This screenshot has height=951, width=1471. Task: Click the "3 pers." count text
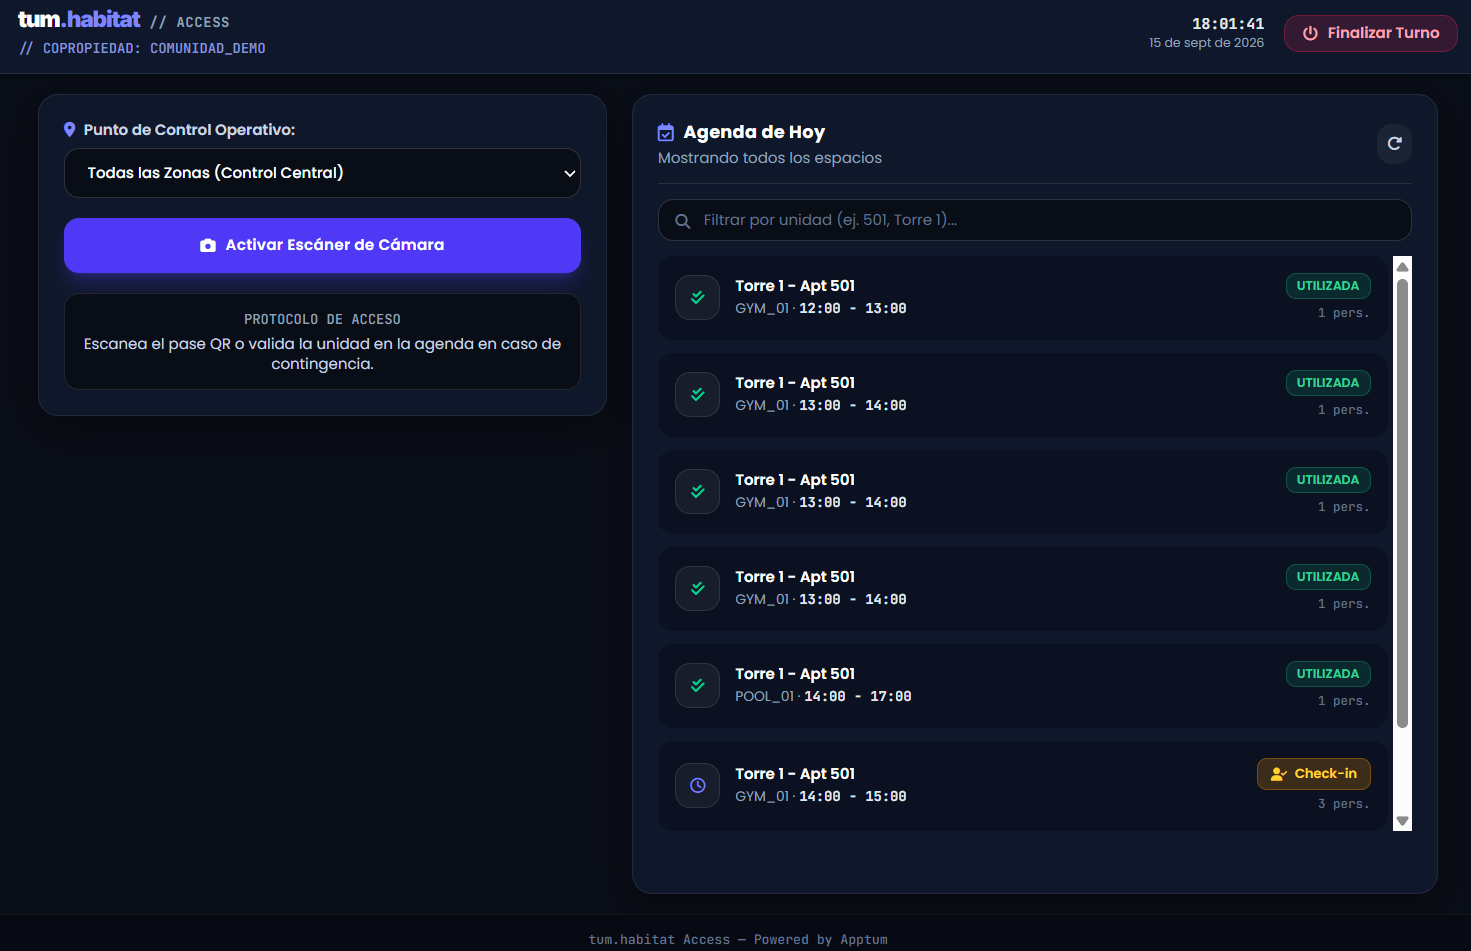[x=1343, y=804]
